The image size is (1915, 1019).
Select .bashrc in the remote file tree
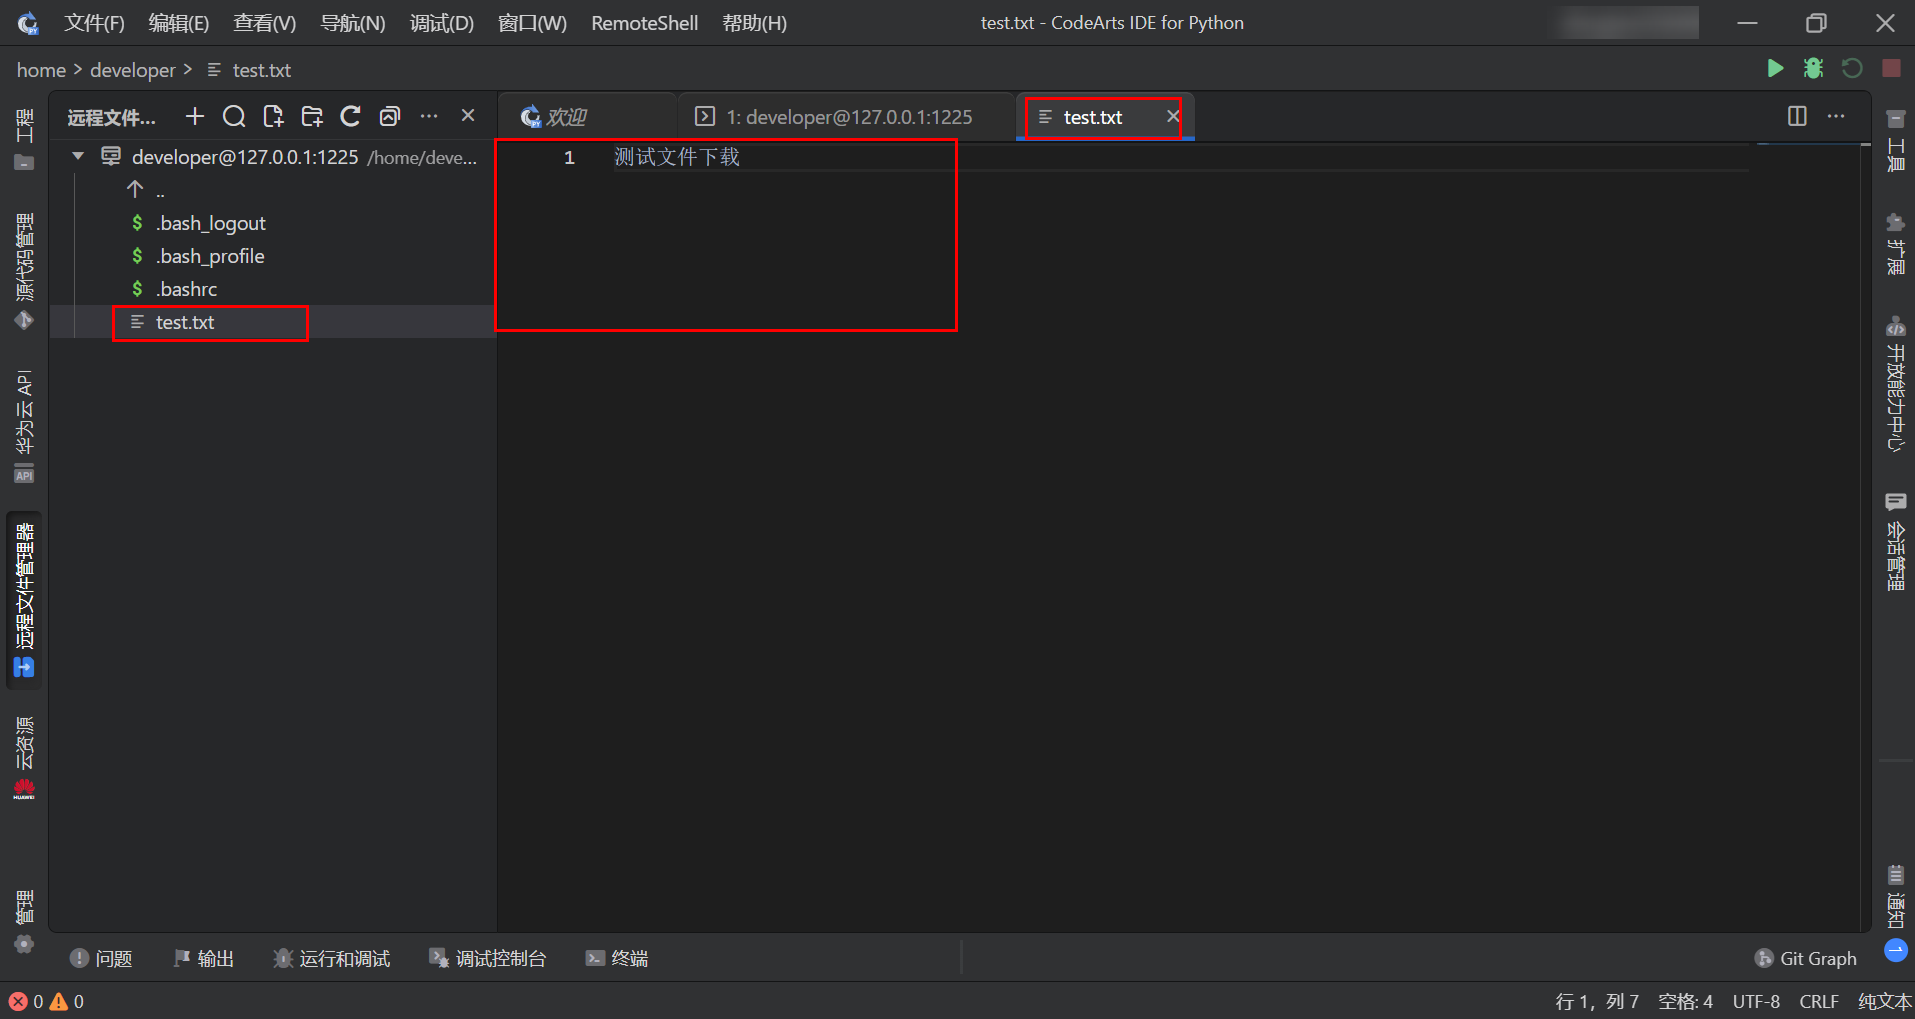coord(188,289)
